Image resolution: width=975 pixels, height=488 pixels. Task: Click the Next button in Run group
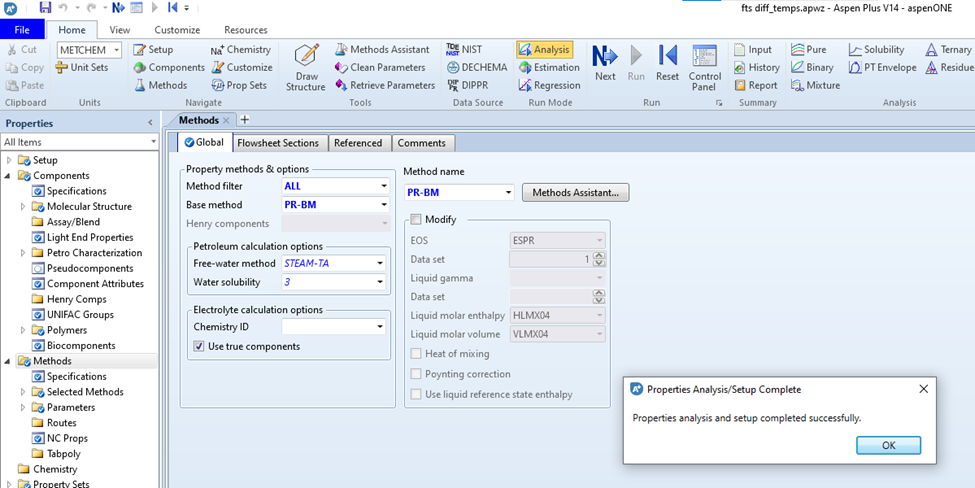pyautogui.click(x=605, y=63)
